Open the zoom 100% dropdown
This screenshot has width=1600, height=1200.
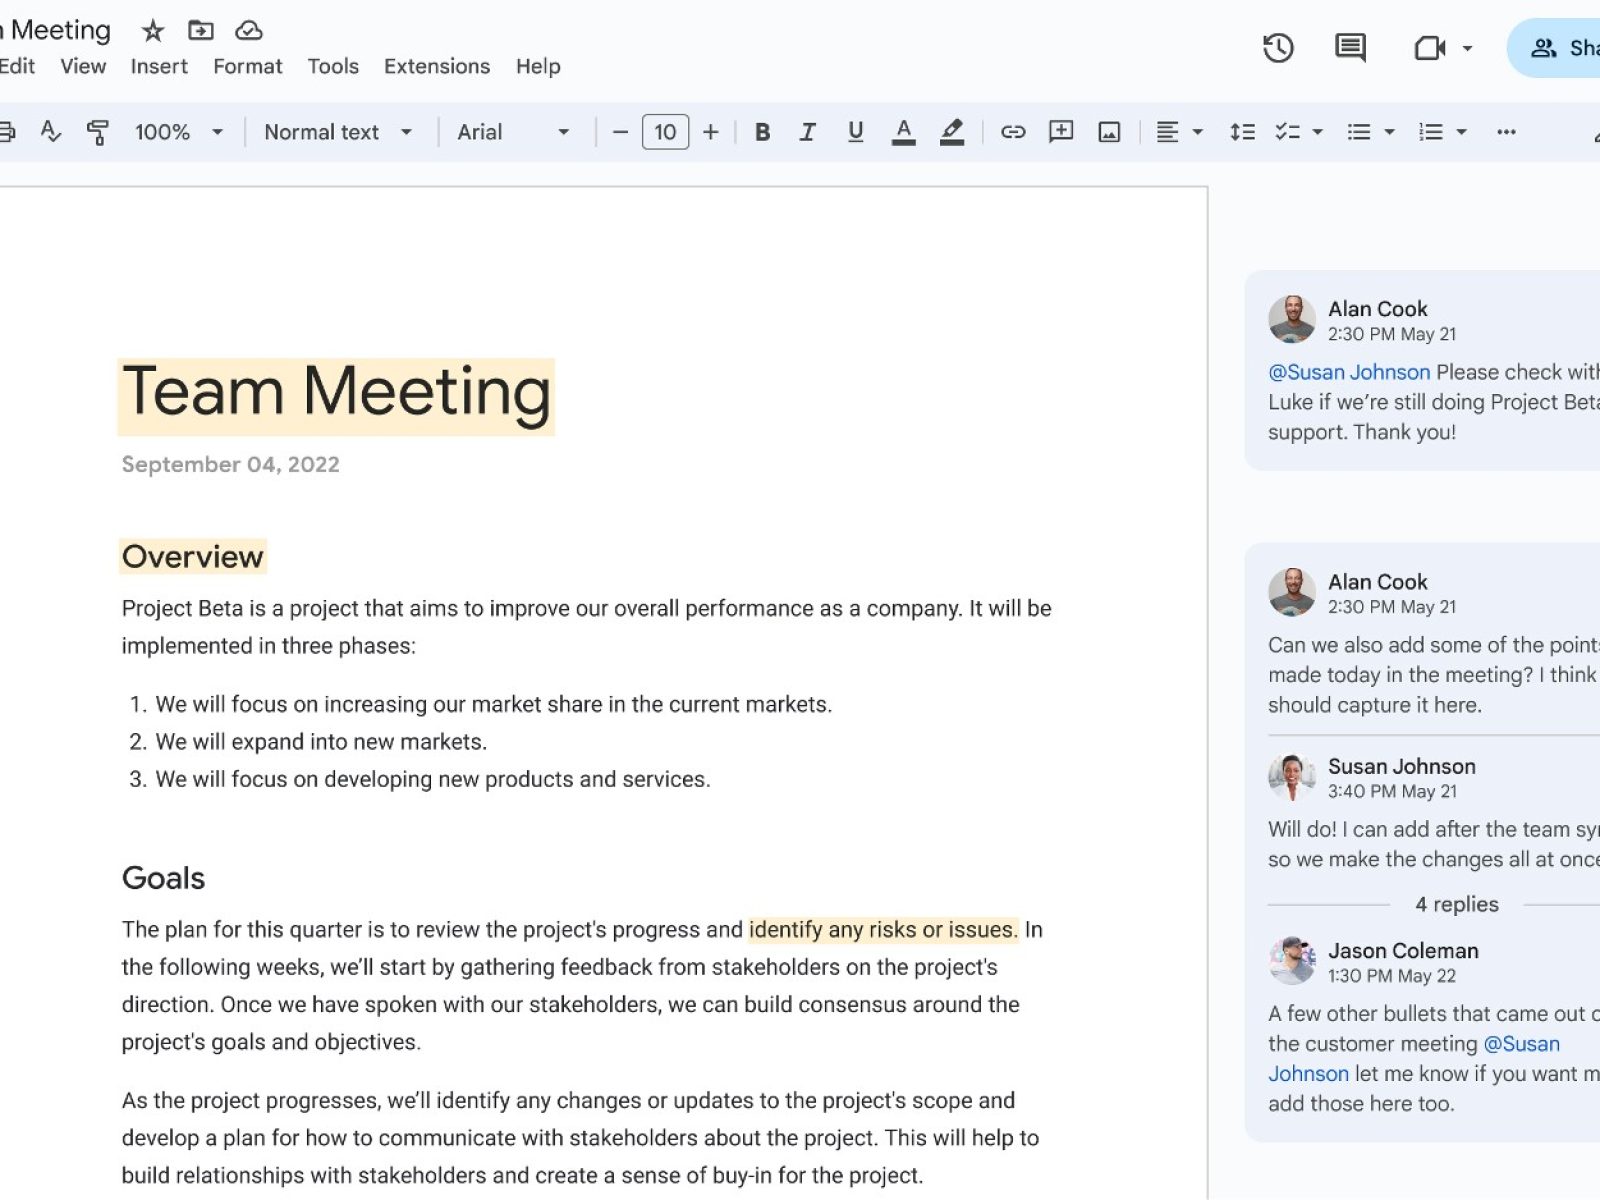click(179, 132)
